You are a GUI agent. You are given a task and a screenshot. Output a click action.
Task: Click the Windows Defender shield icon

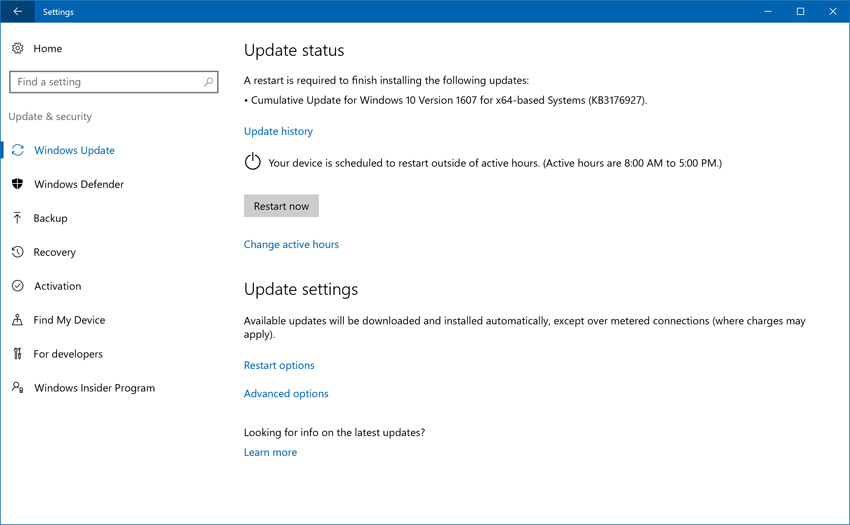pyautogui.click(x=17, y=184)
